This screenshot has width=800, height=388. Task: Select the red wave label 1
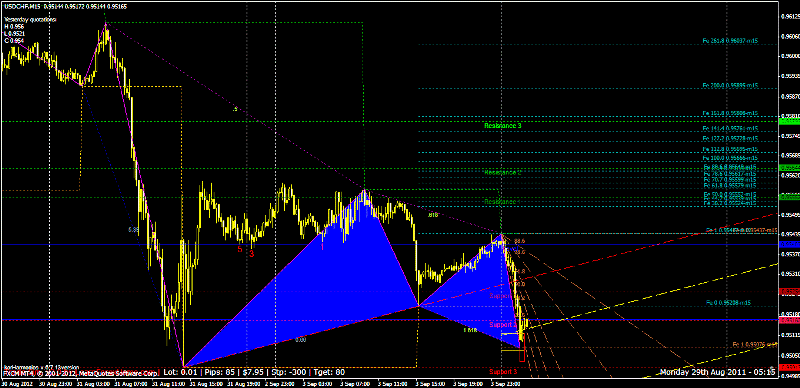coord(322,247)
